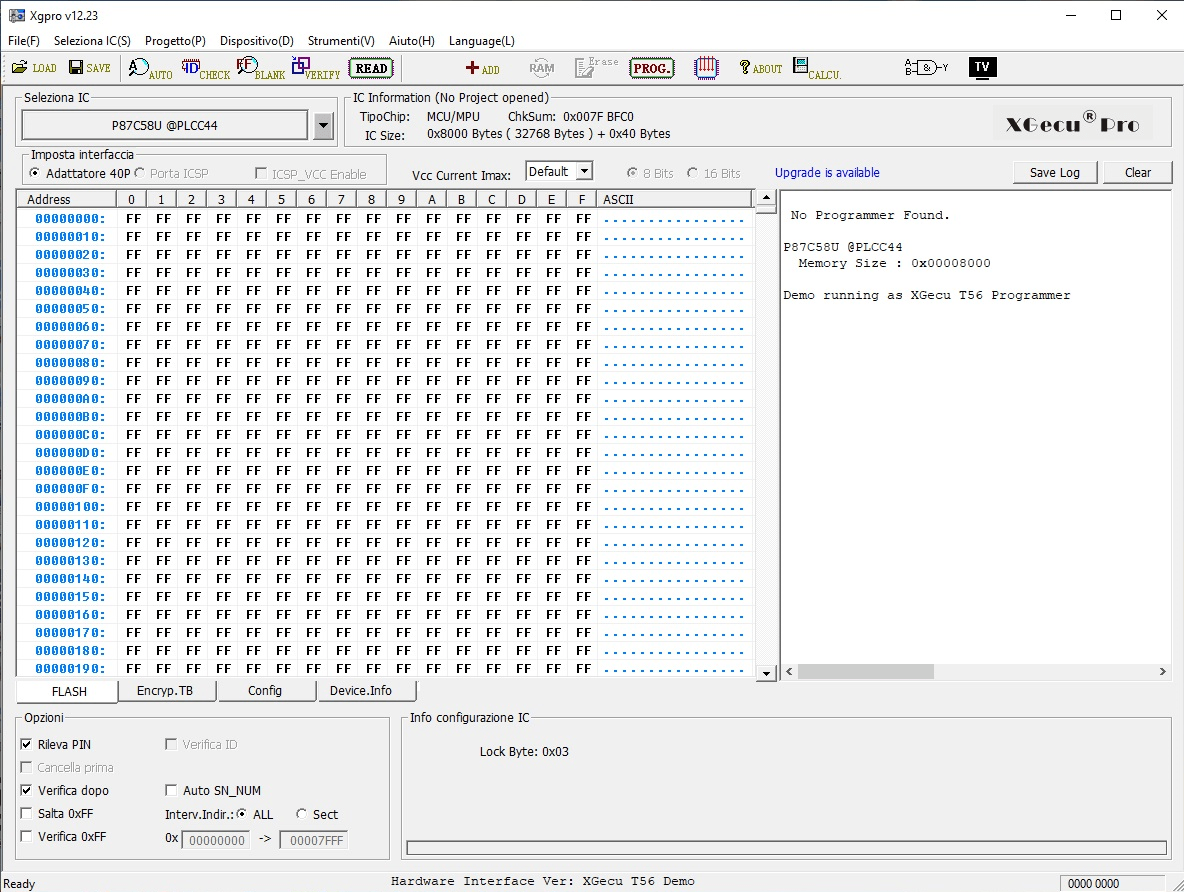This screenshot has height=892, width=1184.
Task: Uncheck Rileva PIN checkbox
Action: (x=26, y=744)
